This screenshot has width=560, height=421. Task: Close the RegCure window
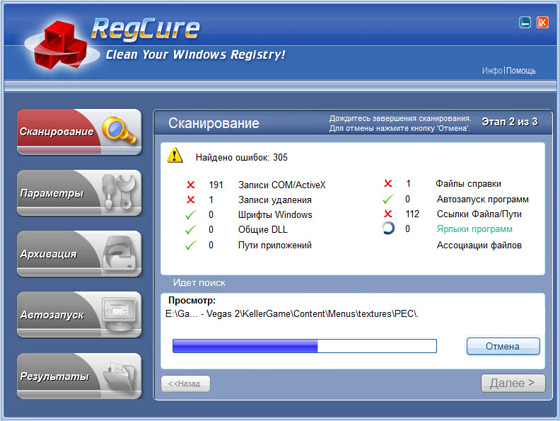pos(542,22)
